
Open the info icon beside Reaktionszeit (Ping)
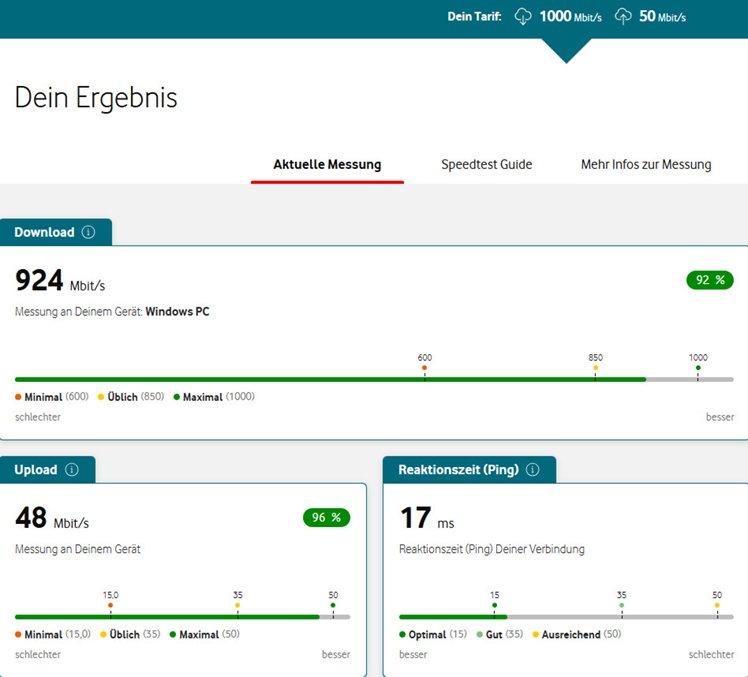pyautogui.click(x=532, y=469)
